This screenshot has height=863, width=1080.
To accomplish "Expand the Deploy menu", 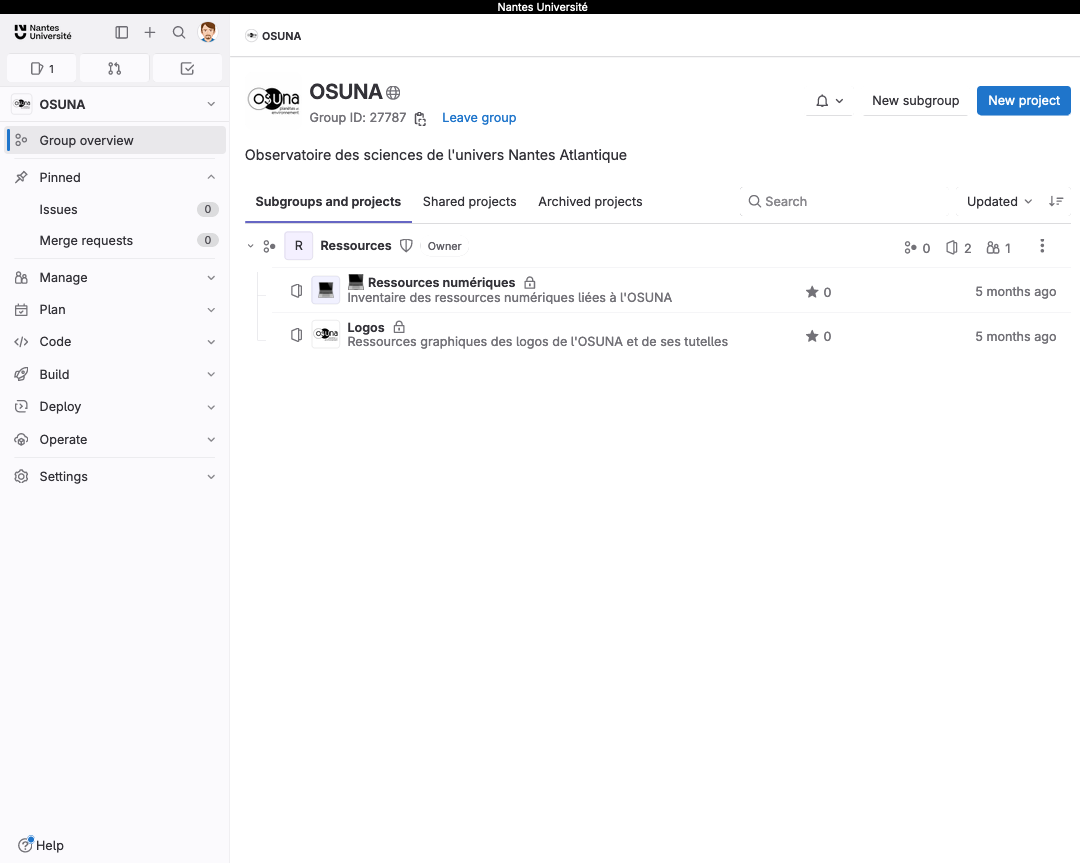I will click(x=115, y=406).
